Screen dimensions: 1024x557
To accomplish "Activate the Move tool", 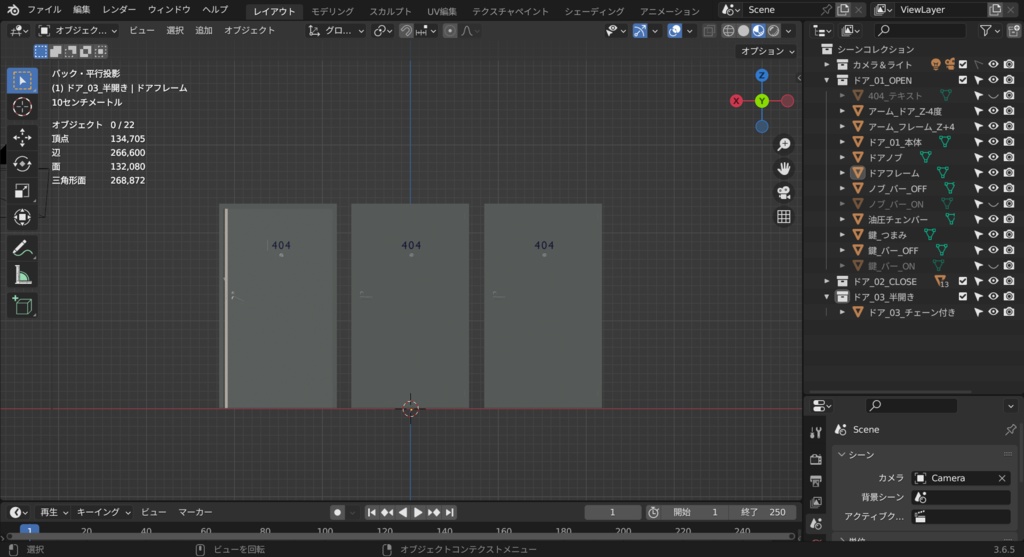I will pos(22,137).
